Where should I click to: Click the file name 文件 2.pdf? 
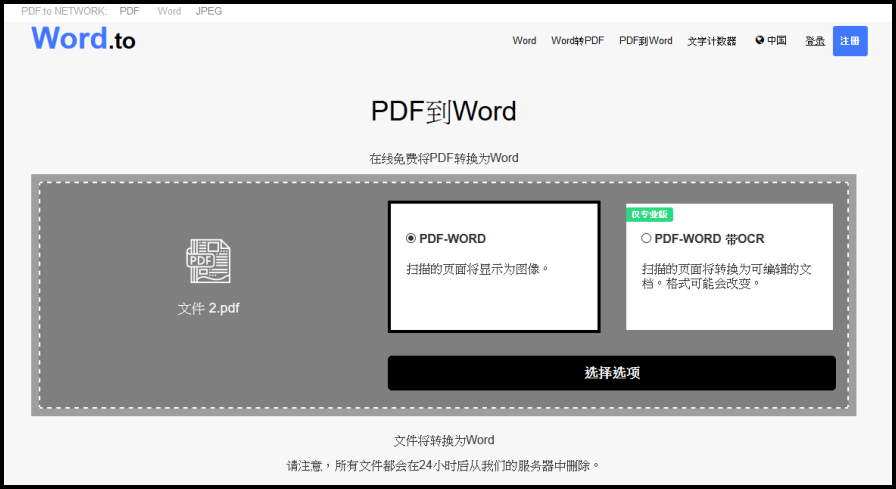point(208,308)
